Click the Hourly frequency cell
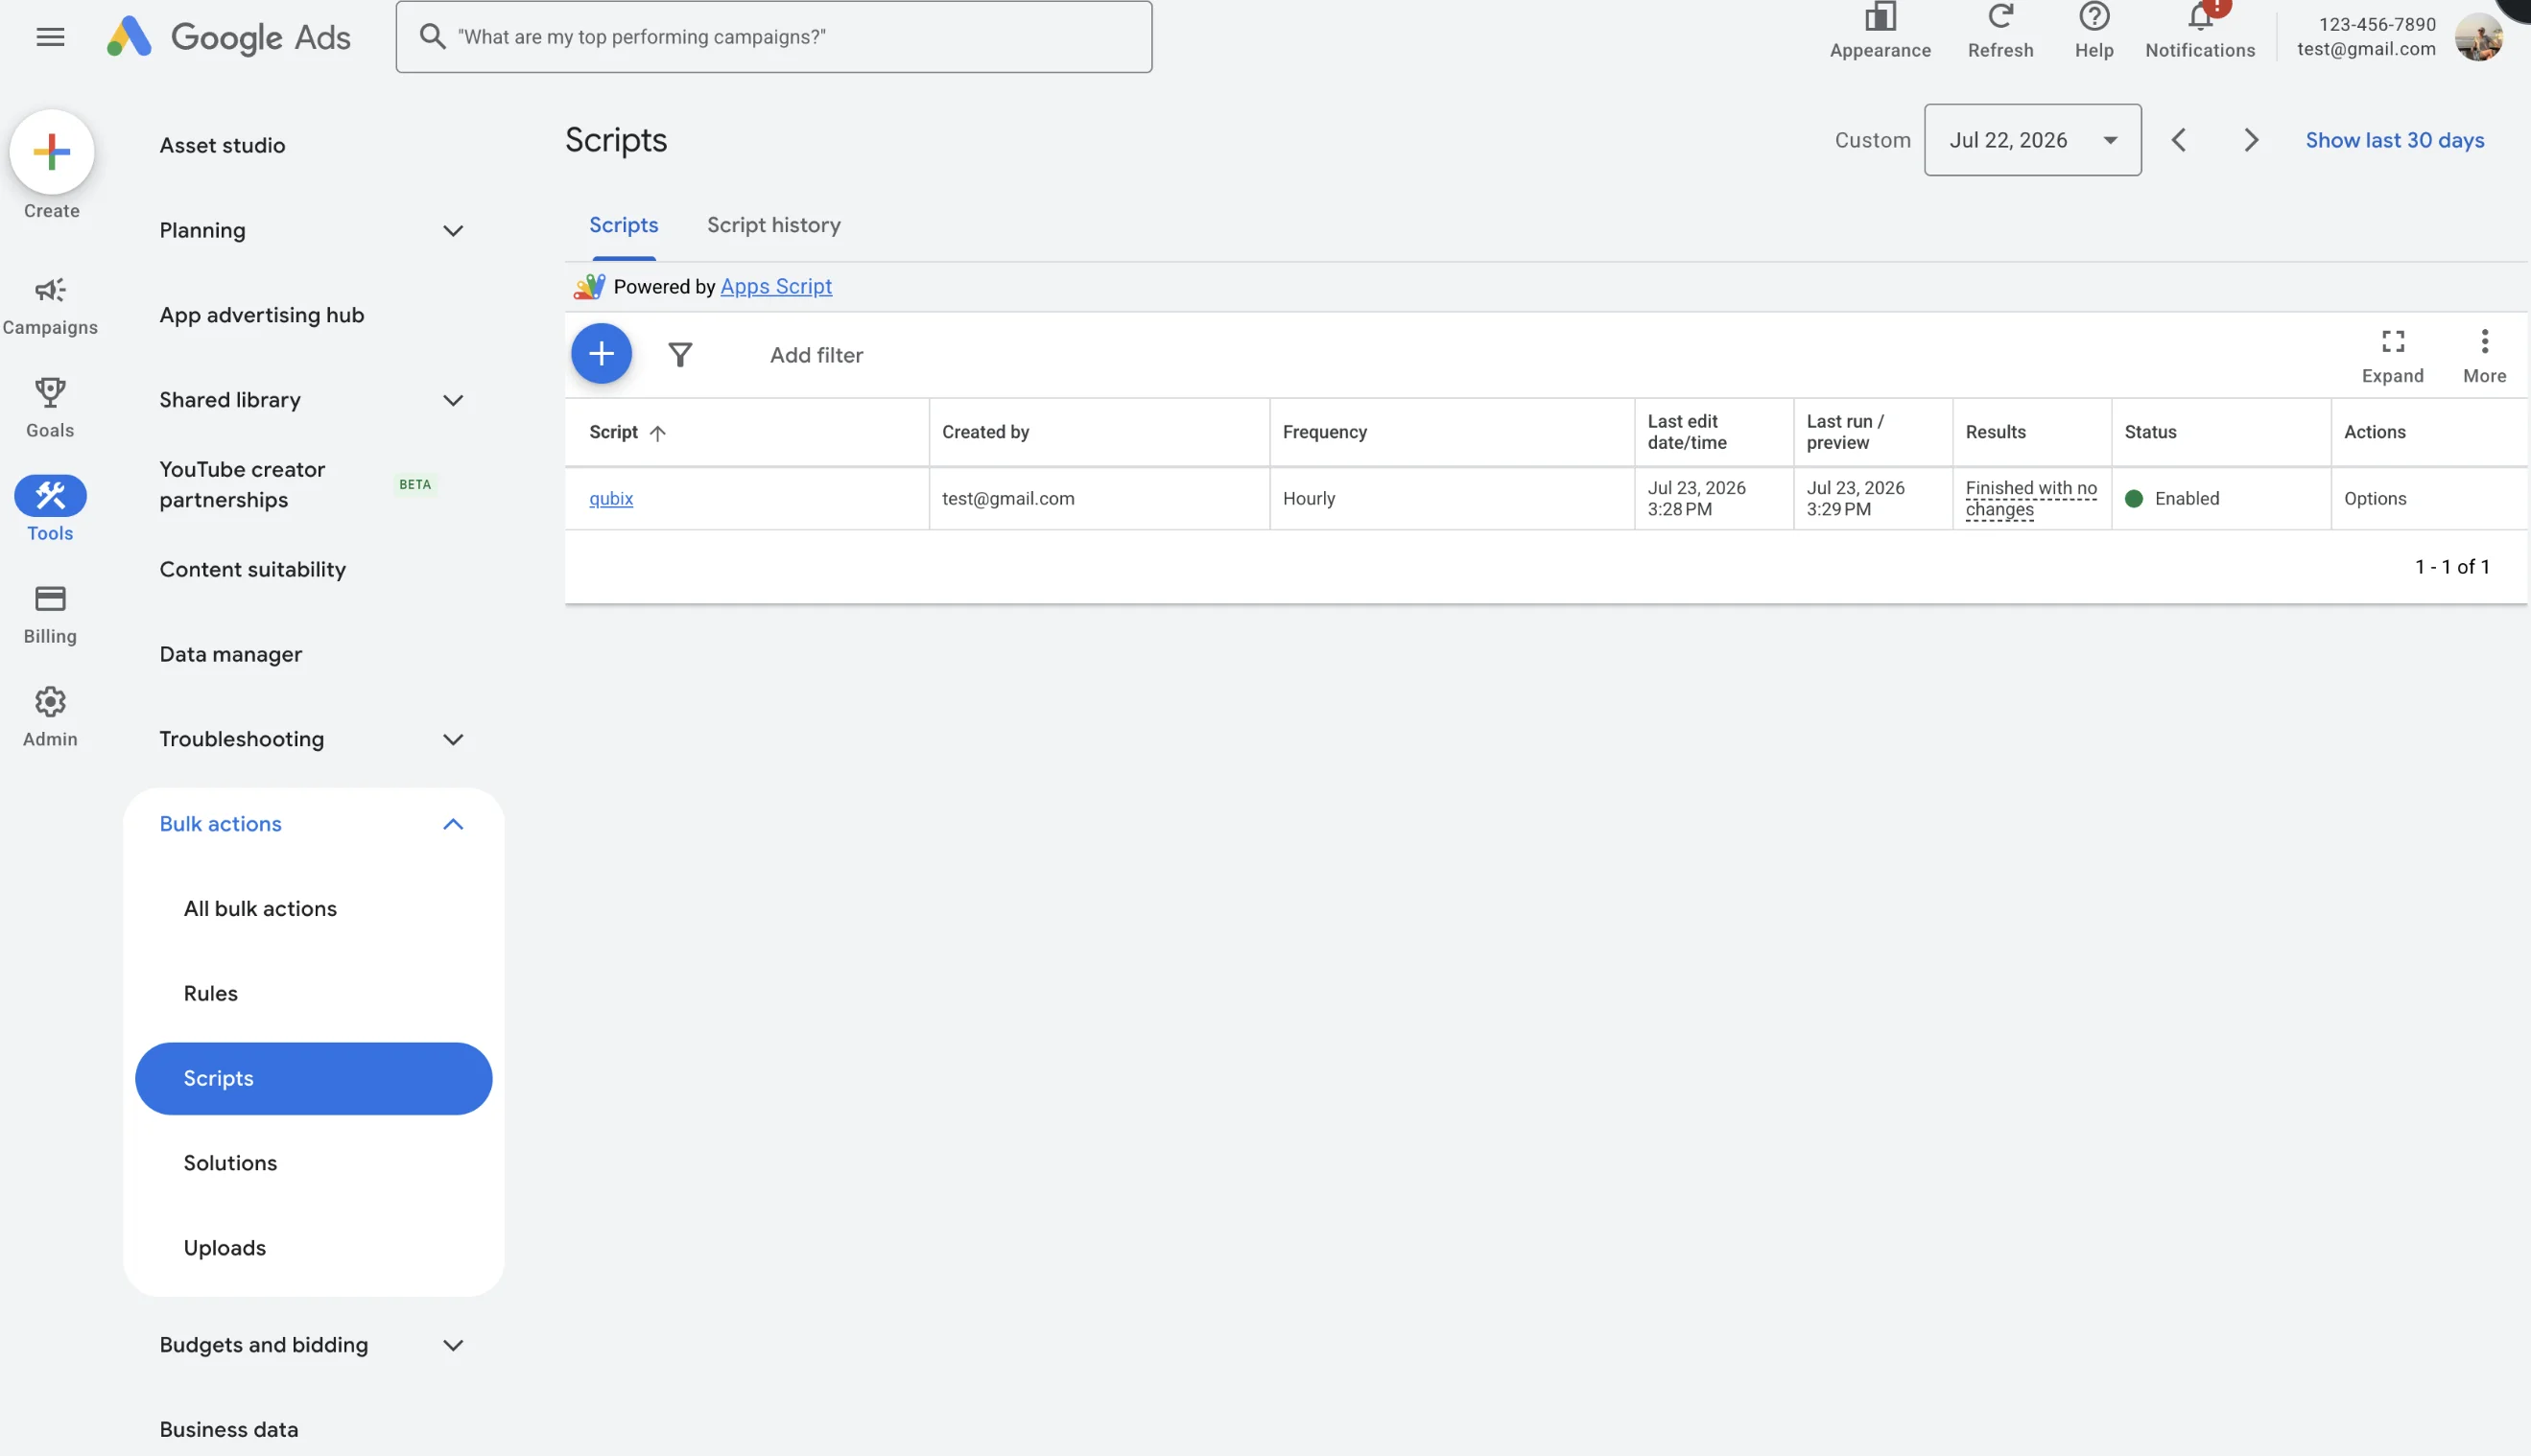The height and width of the screenshot is (1456, 2531). pos(1308,499)
